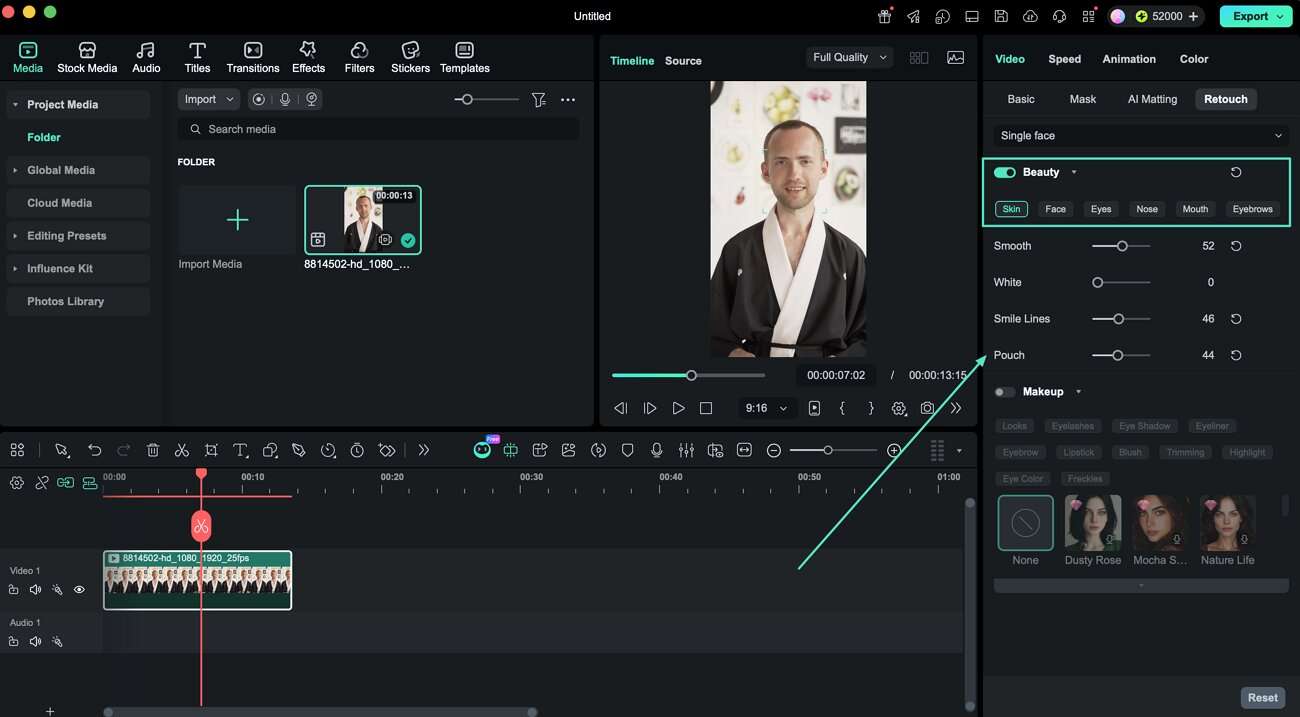Viewport: 1300px width, 717px height.
Task: Play the preview video
Action: (678, 408)
